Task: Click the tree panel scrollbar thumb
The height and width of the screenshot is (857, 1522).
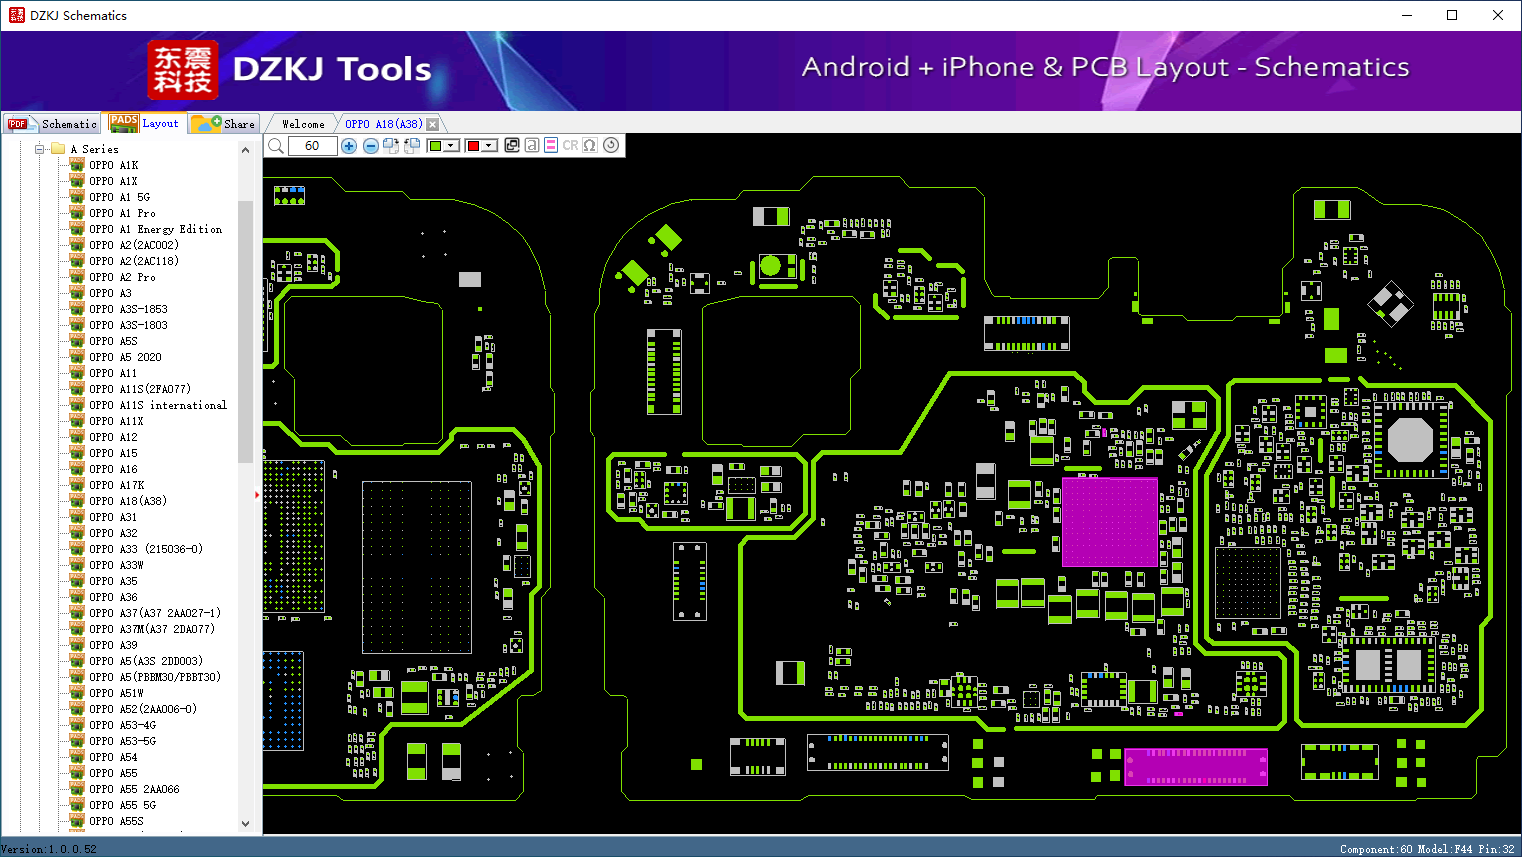Action: [246, 331]
